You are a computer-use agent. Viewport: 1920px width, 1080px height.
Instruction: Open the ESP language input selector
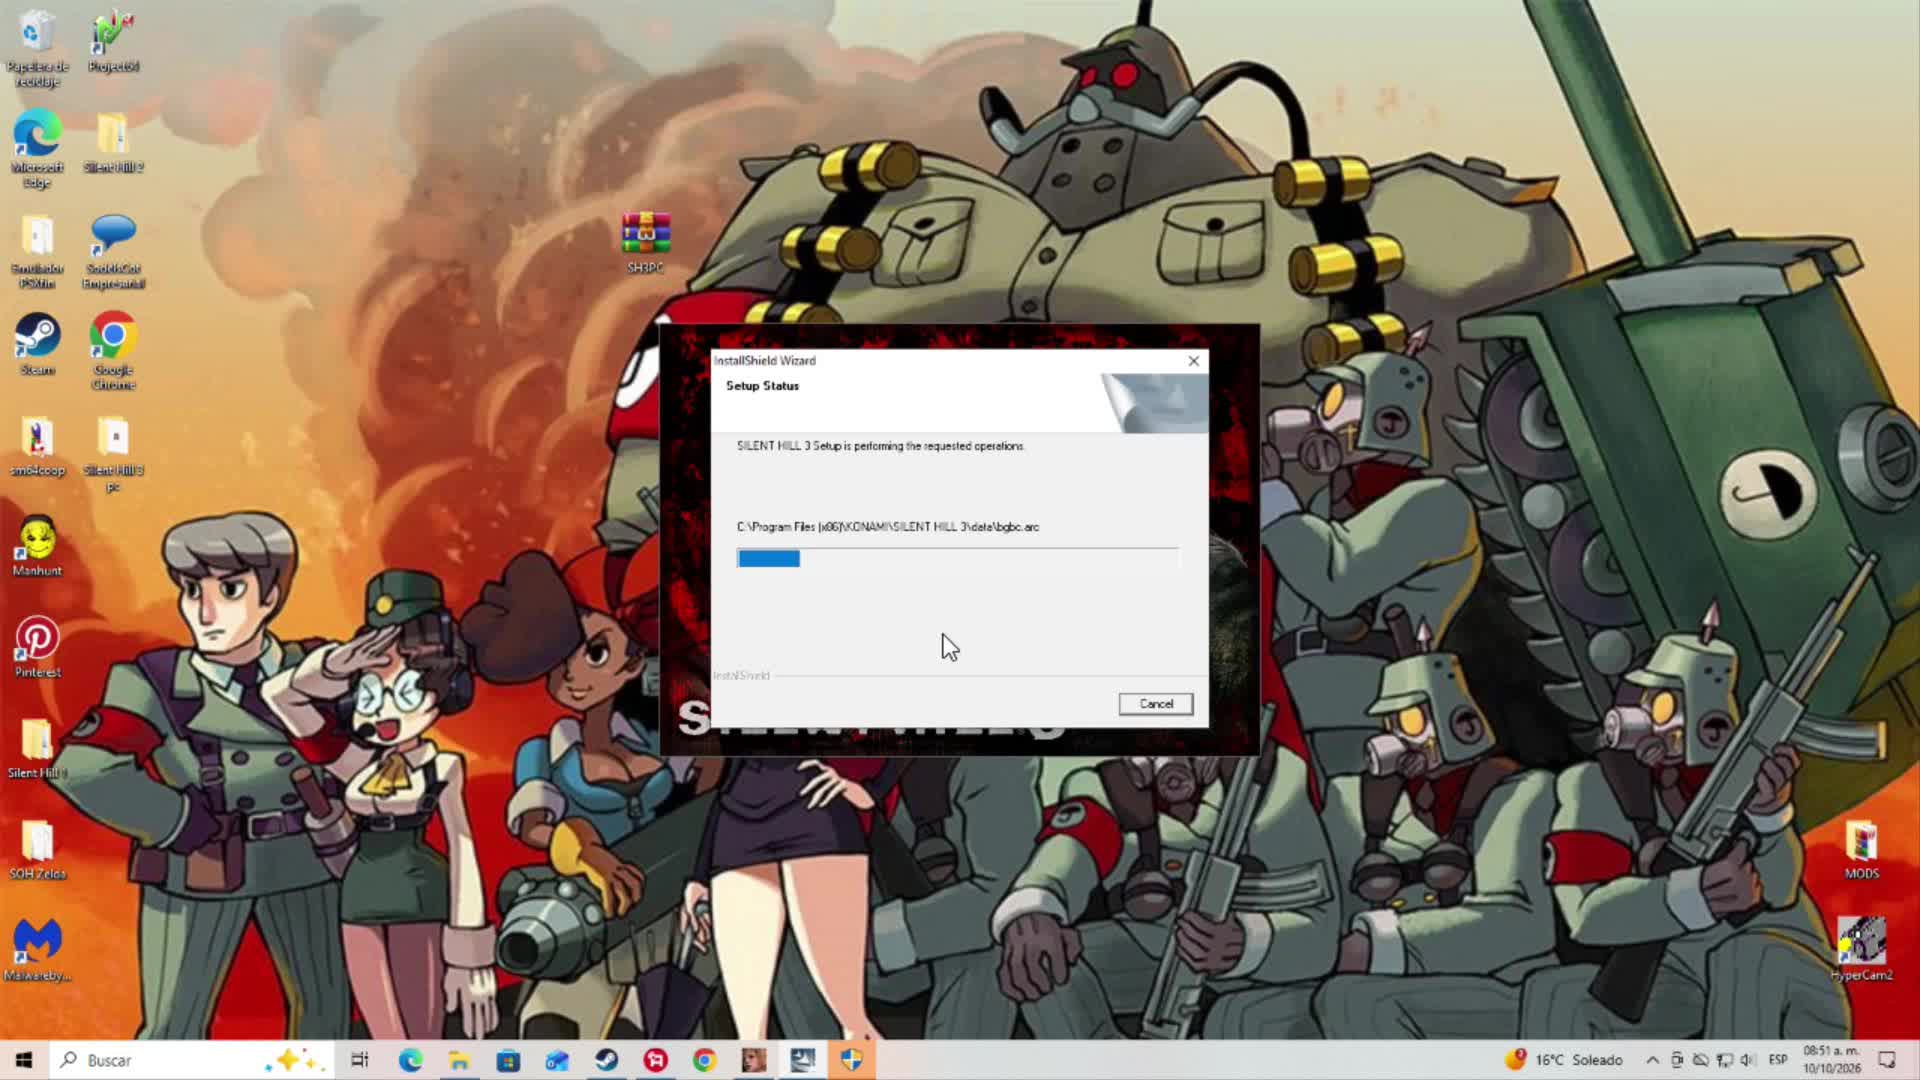coord(1778,1060)
